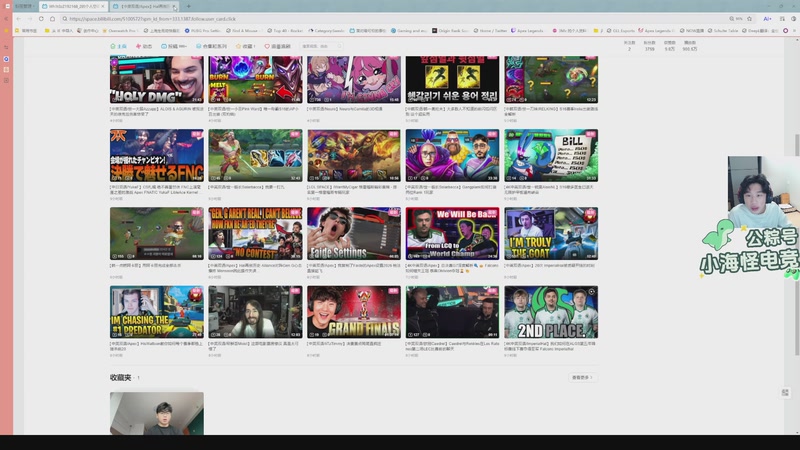Open the Schulte Table bookmark
Image resolution: width=800 pixels, height=450 pixels.
point(723,31)
